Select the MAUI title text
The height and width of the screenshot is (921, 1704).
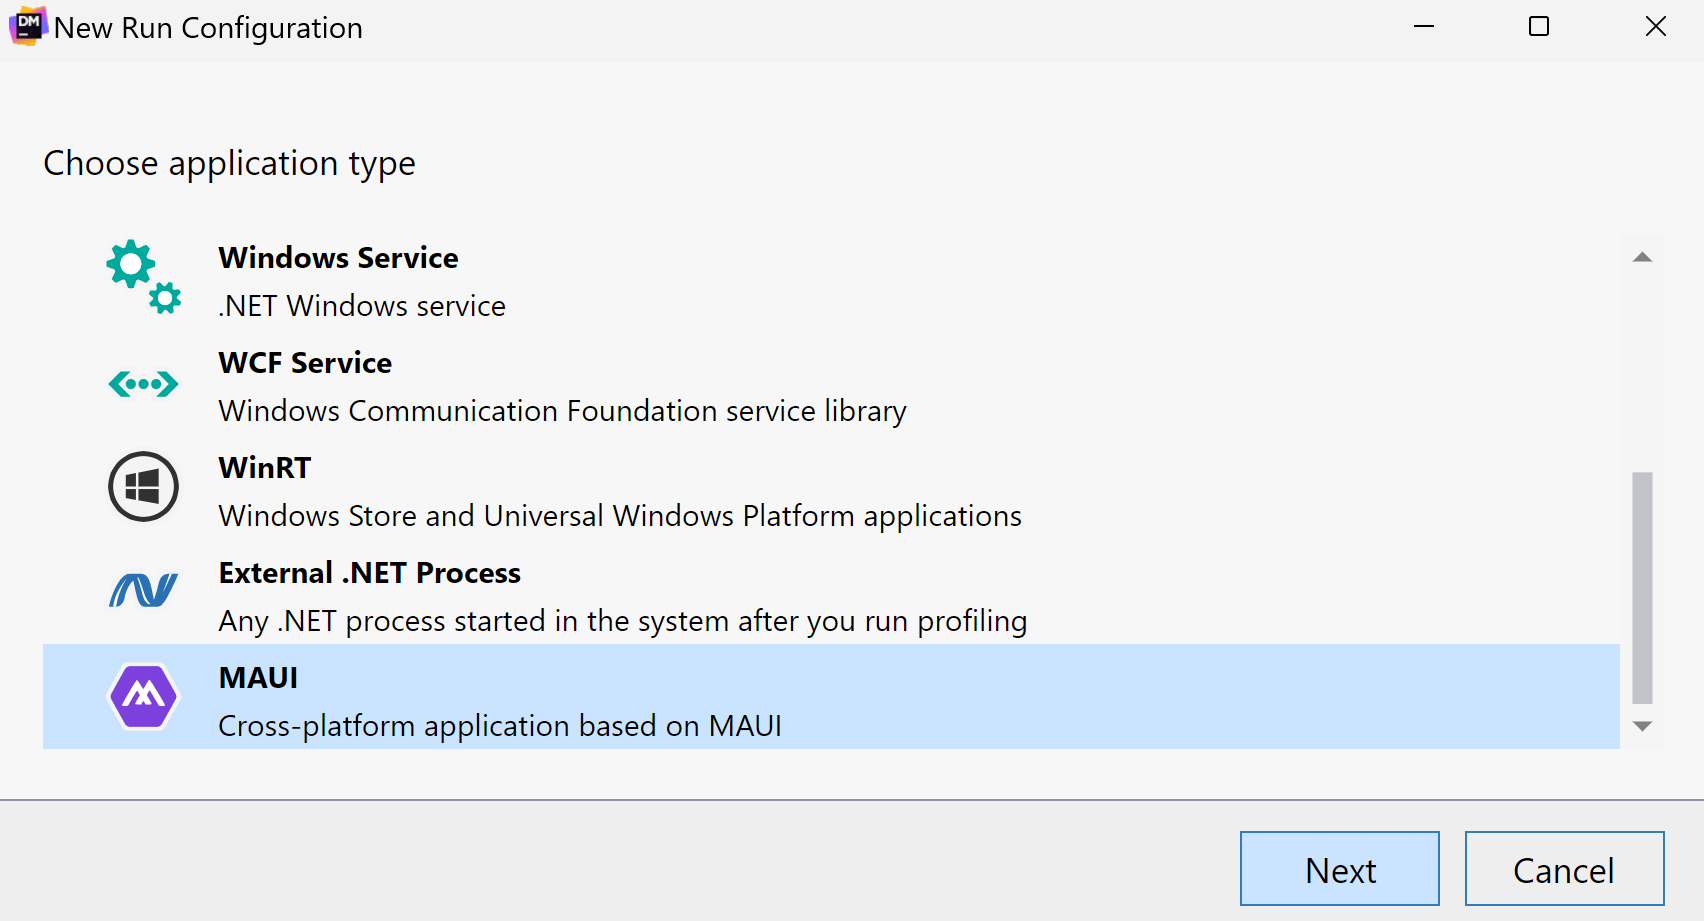(x=258, y=678)
